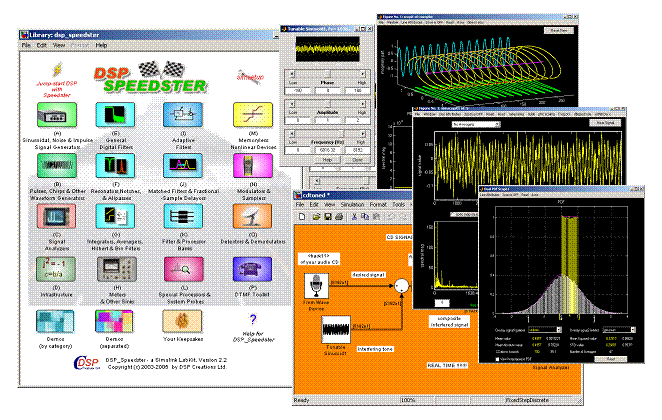Open overlay signal dropdown in PDF scope
662x420 pixels.
[545, 330]
